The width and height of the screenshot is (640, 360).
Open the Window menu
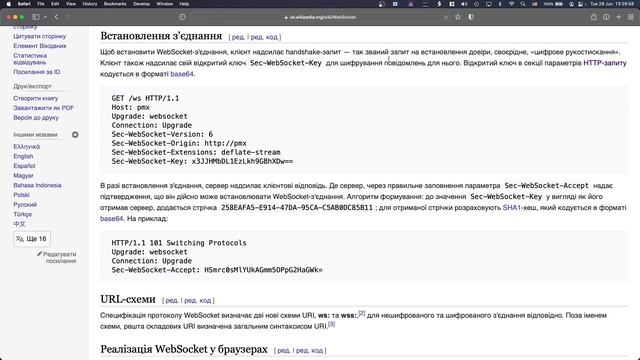tap(165, 4)
